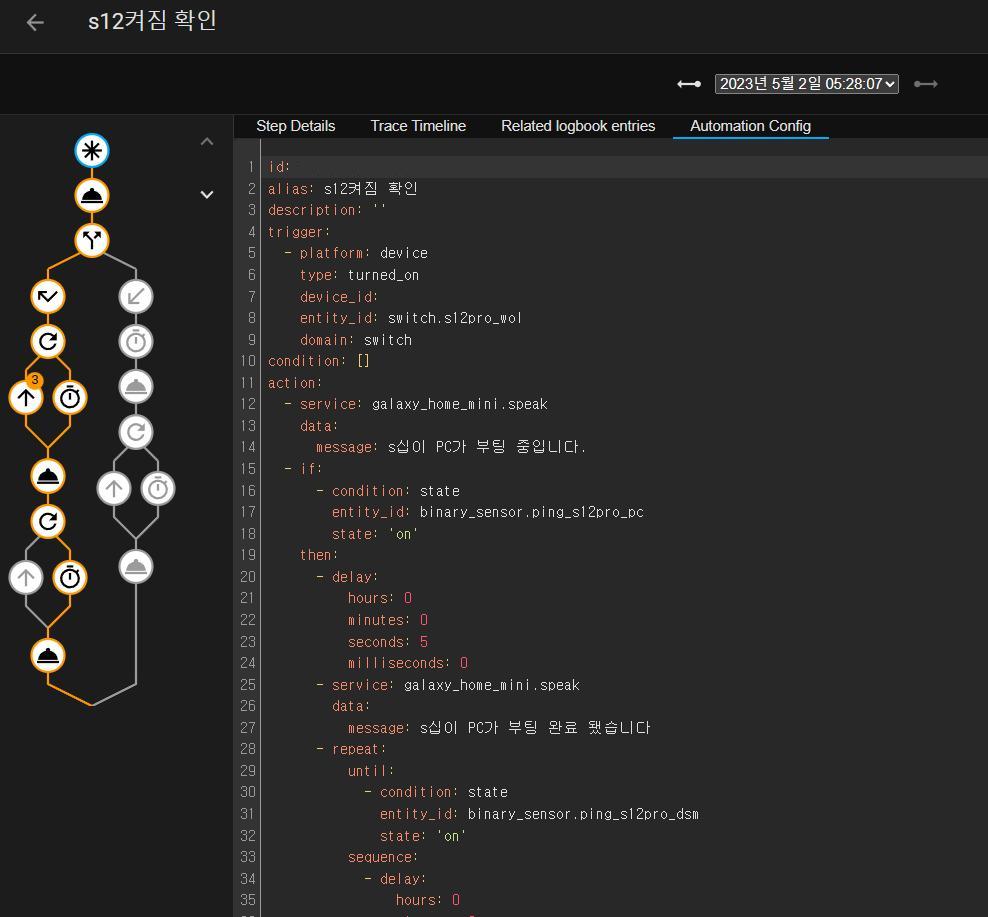Select the grey diagonal-arrow else node
The image size is (988, 917).
point(136,296)
